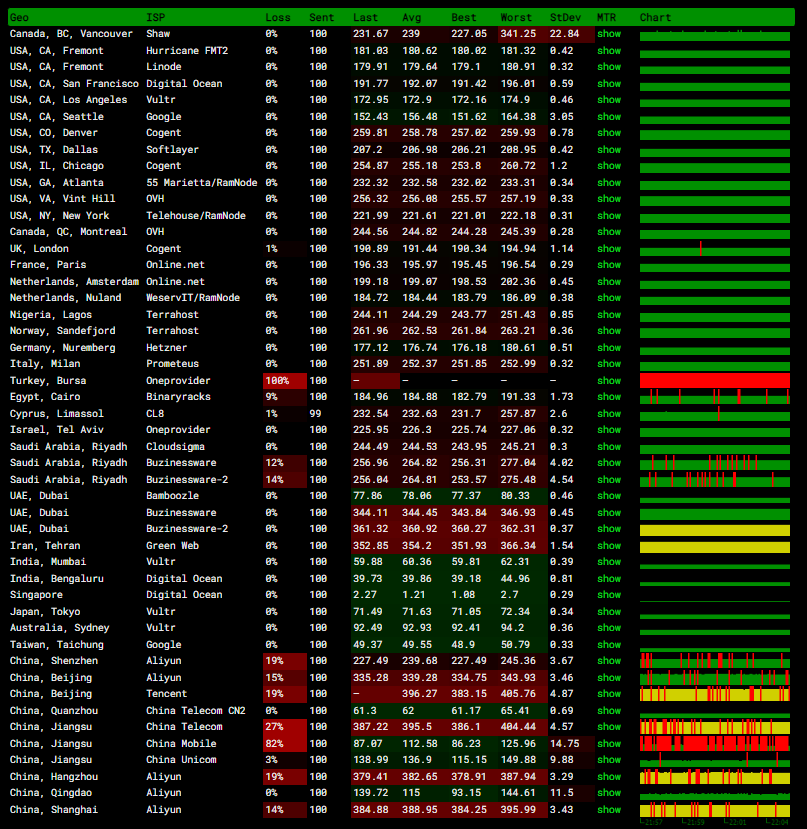This screenshot has width=807, height=829.
Task: Select 'Germany, Nuremberg' geo cell
Action: click(62, 347)
